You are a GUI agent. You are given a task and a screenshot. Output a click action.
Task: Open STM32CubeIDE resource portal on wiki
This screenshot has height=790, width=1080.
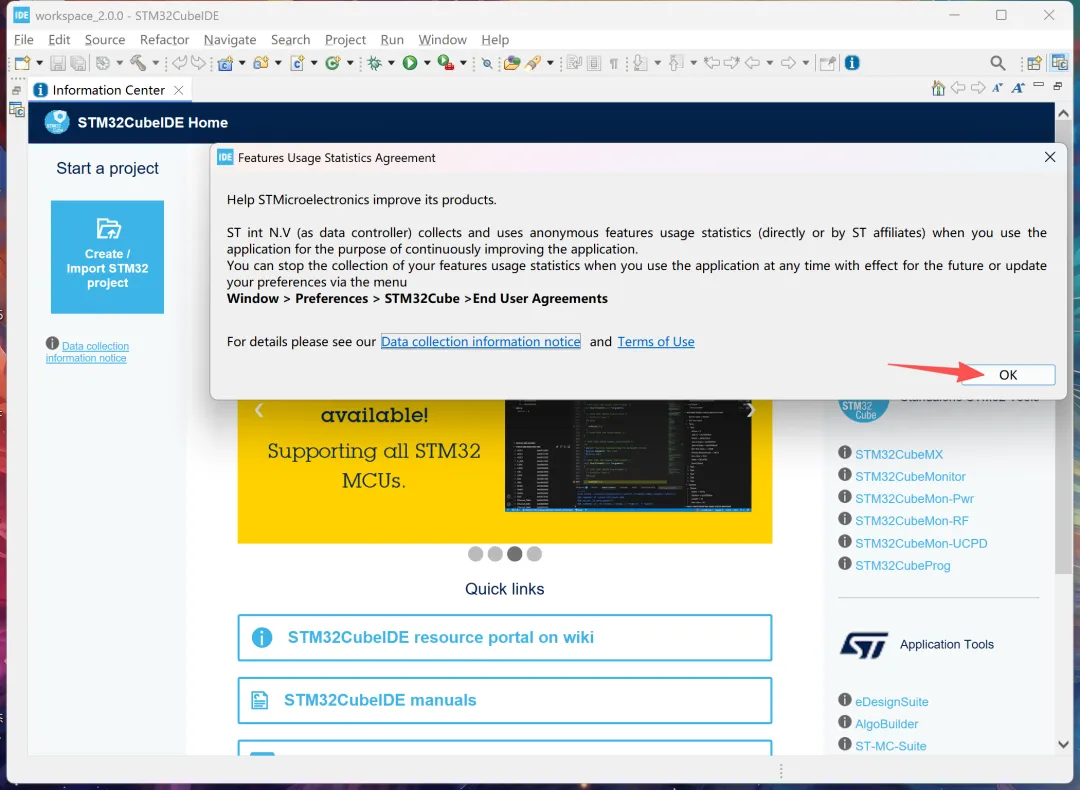[x=505, y=638]
